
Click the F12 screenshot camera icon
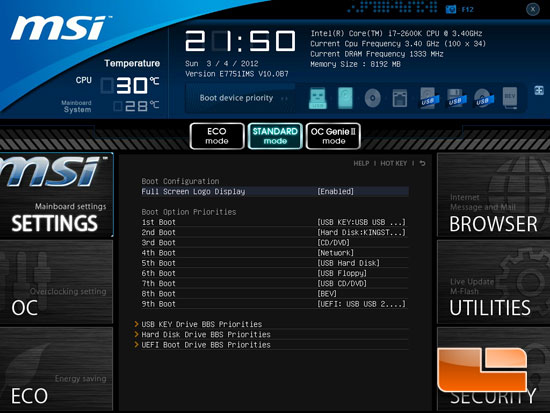(451, 9)
